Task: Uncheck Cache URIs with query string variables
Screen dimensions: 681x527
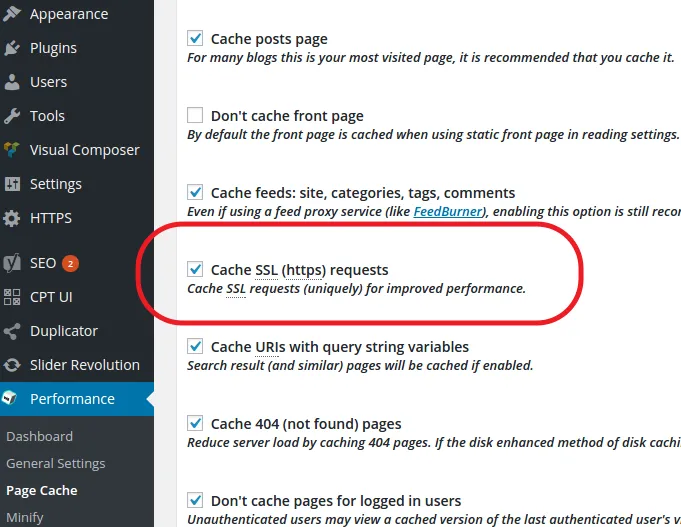Action: [x=195, y=347]
